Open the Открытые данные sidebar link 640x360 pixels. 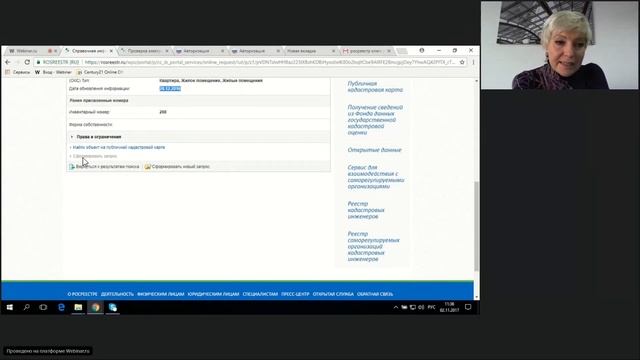pos(374,150)
